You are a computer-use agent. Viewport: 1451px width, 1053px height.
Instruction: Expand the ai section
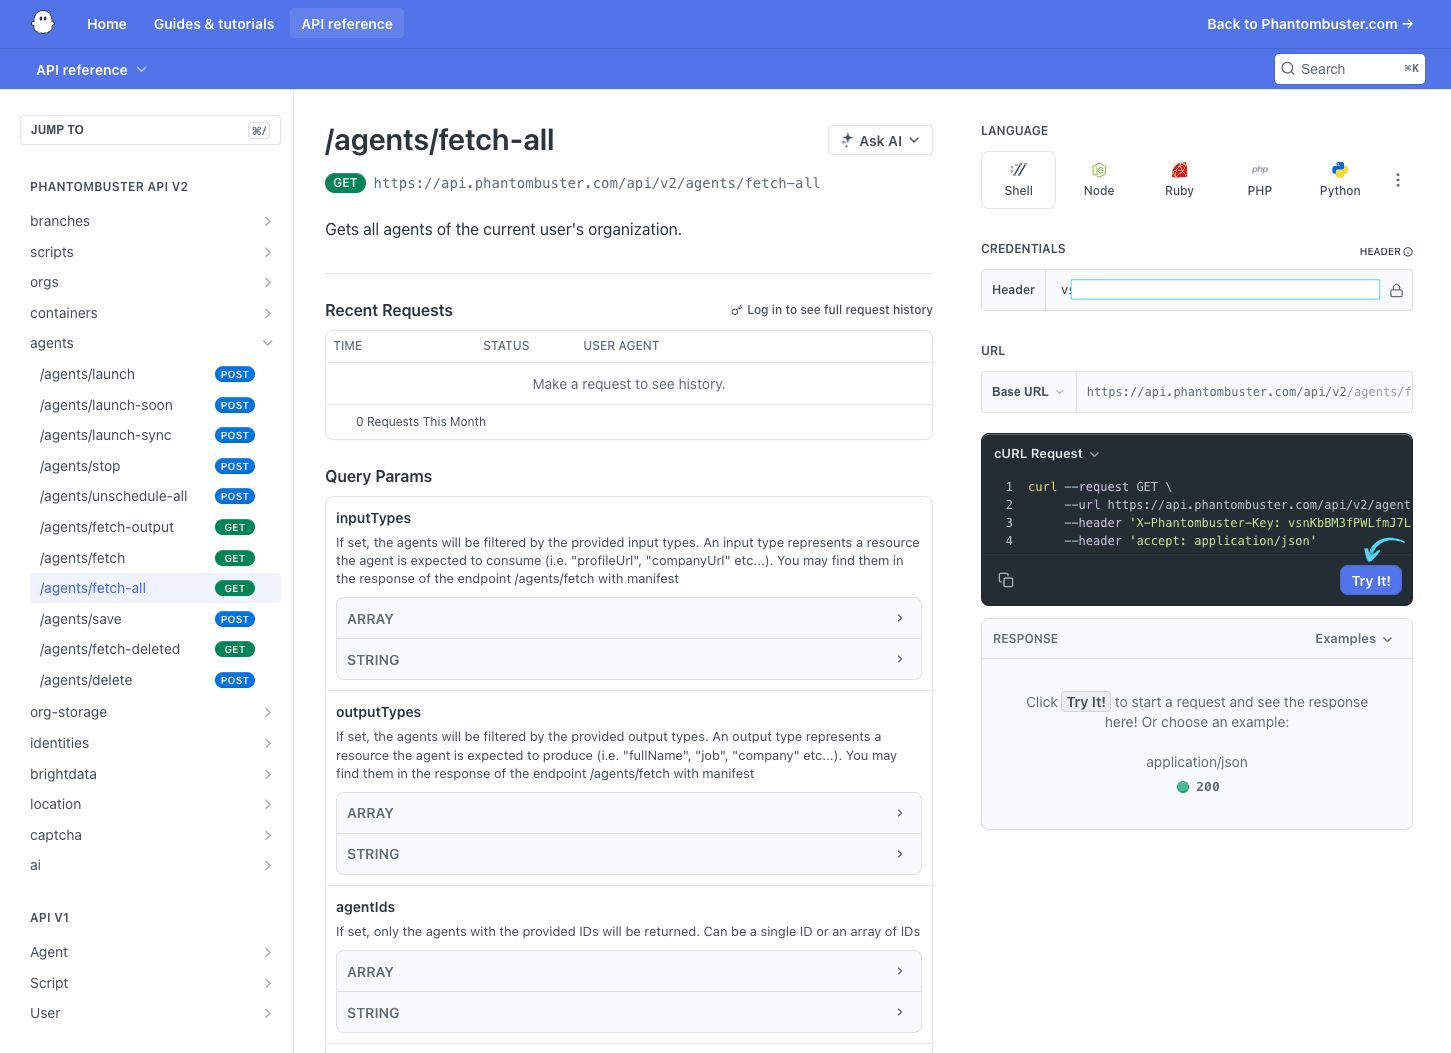(155, 865)
